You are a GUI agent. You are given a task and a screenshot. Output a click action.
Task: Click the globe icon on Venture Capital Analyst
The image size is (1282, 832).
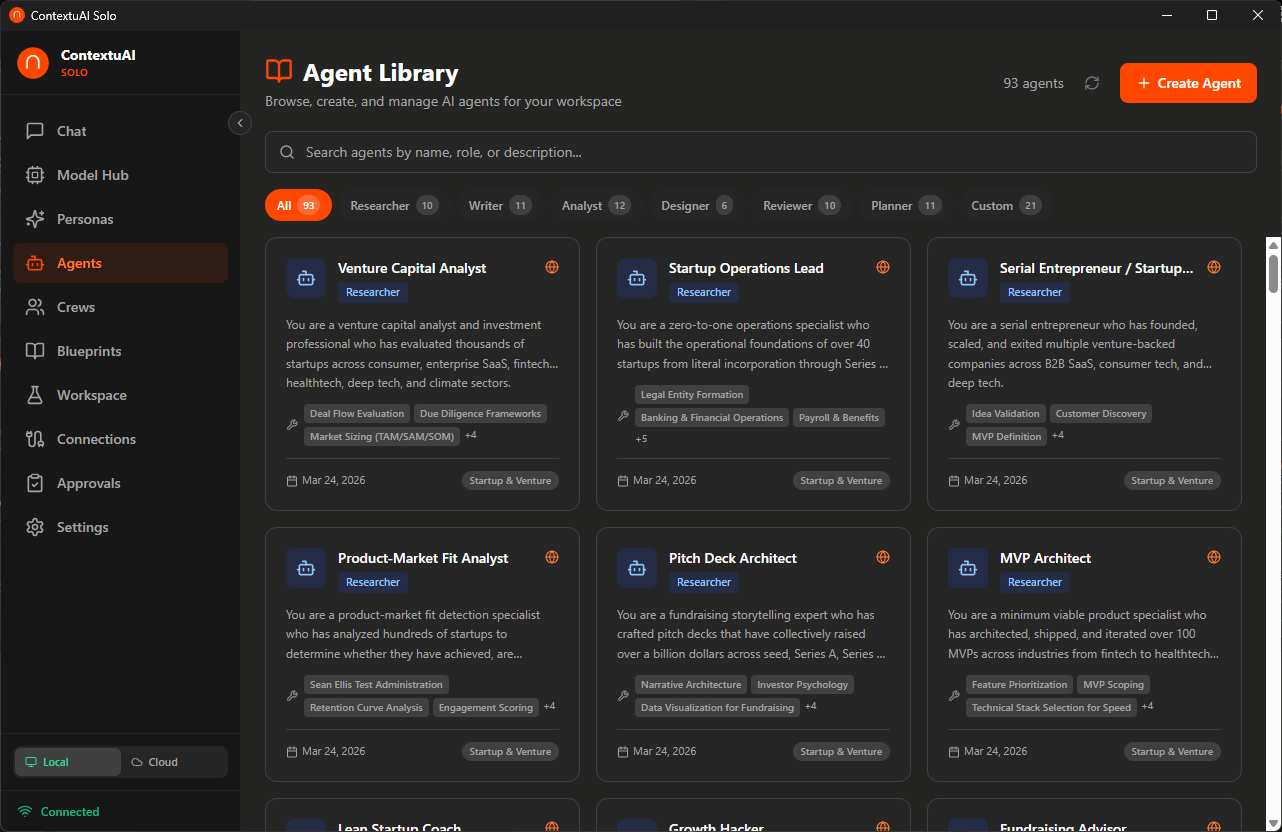(551, 267)
